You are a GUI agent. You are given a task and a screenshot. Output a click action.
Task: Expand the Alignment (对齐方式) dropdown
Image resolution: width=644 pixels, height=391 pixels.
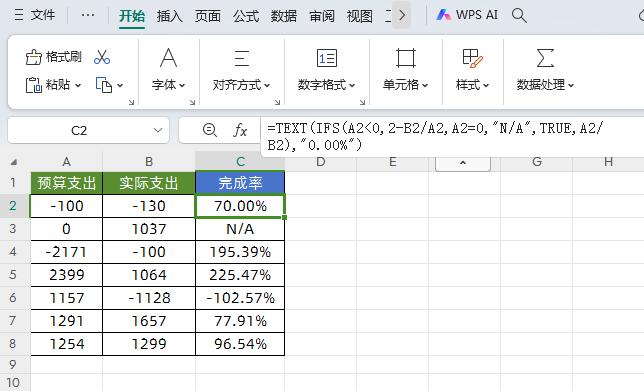242,85
